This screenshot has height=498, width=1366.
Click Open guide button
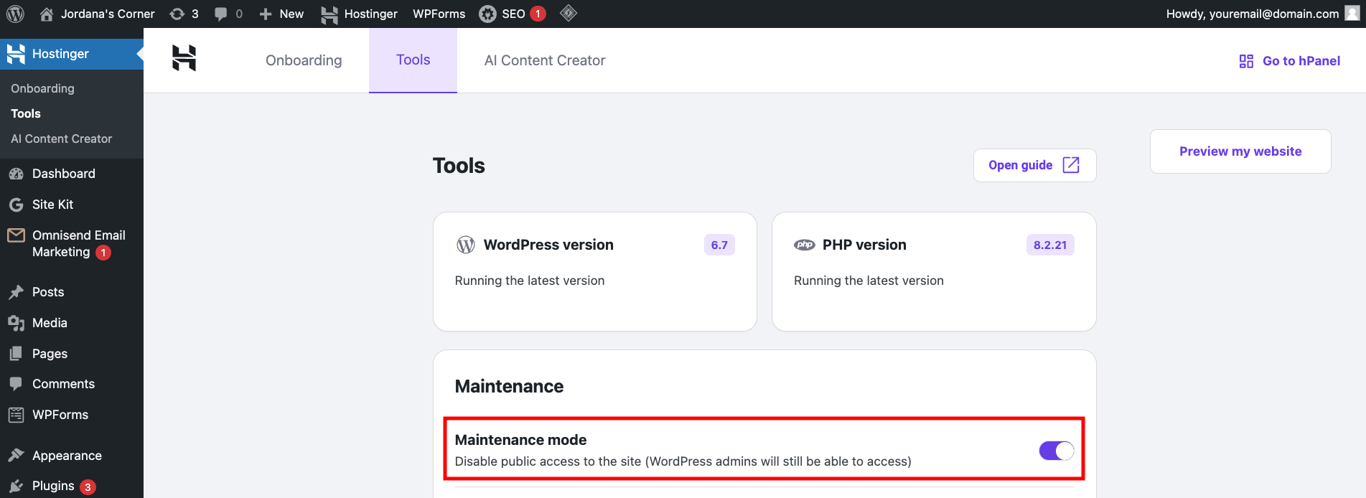(x=1035, y=165)
